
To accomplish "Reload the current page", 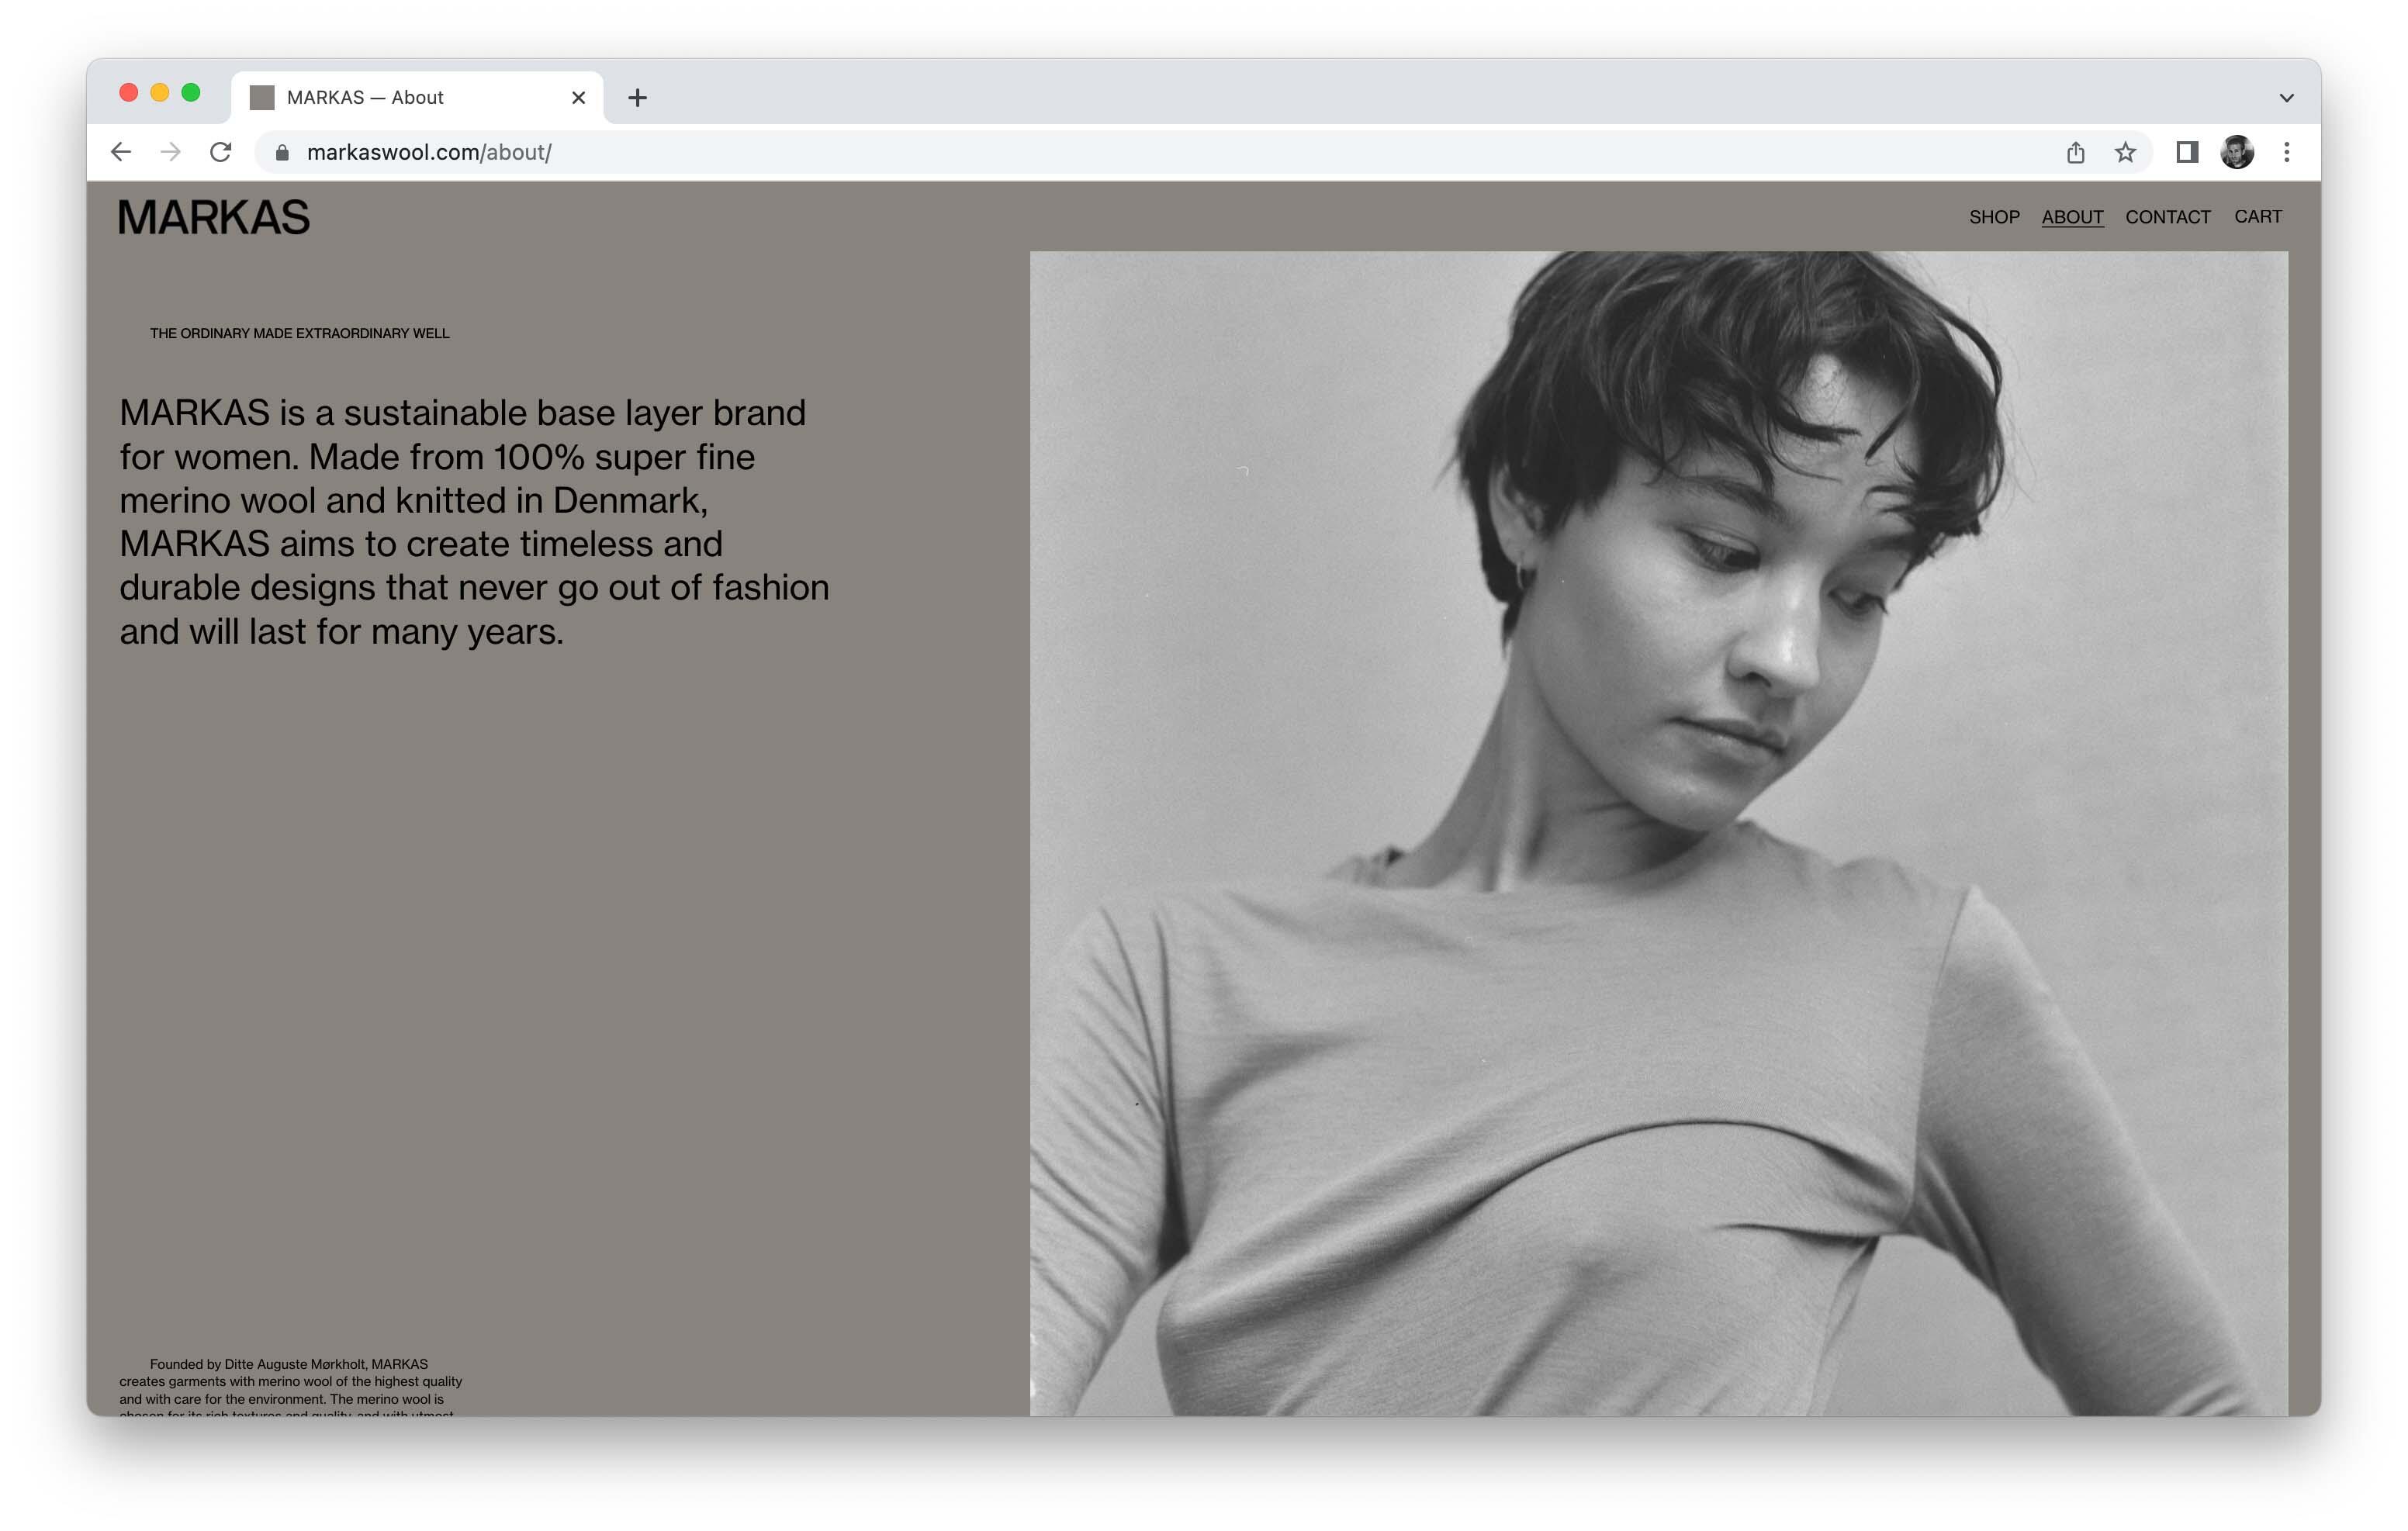I will [221, 152].
